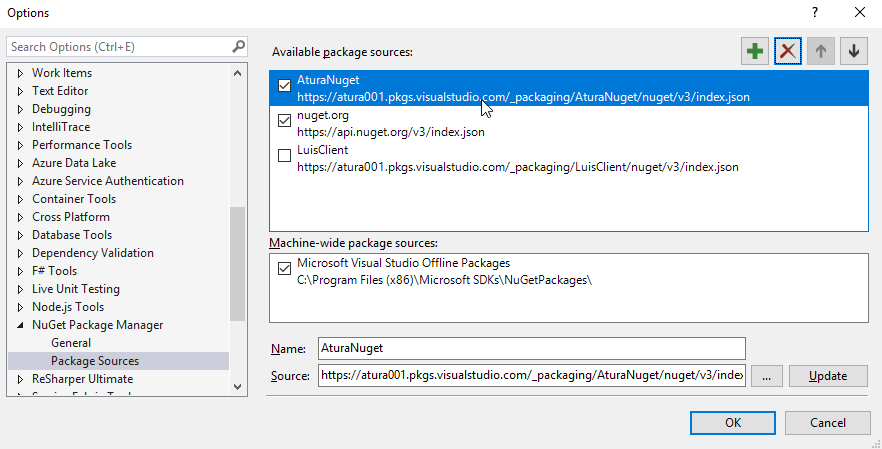Select the nuget.org source row

point(569,123)
